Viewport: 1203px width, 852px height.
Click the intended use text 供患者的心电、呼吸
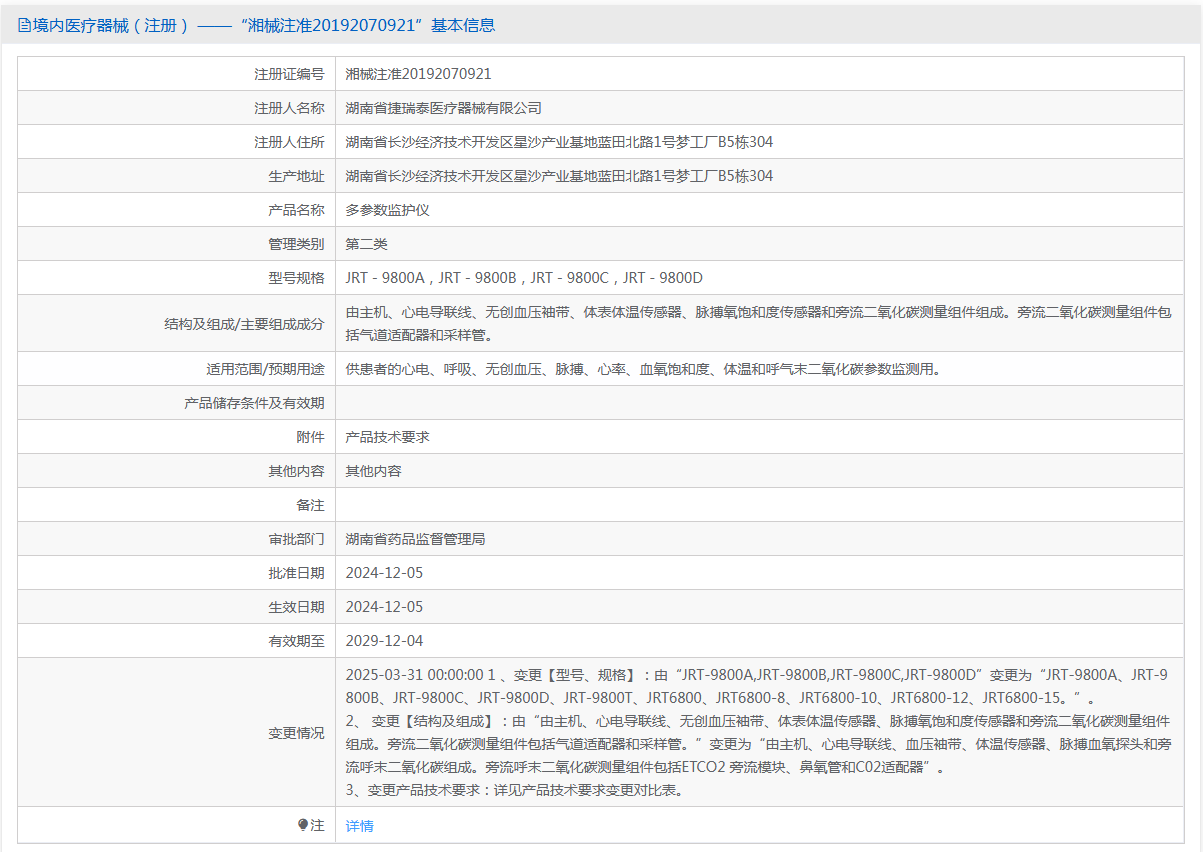coord(644,369)
